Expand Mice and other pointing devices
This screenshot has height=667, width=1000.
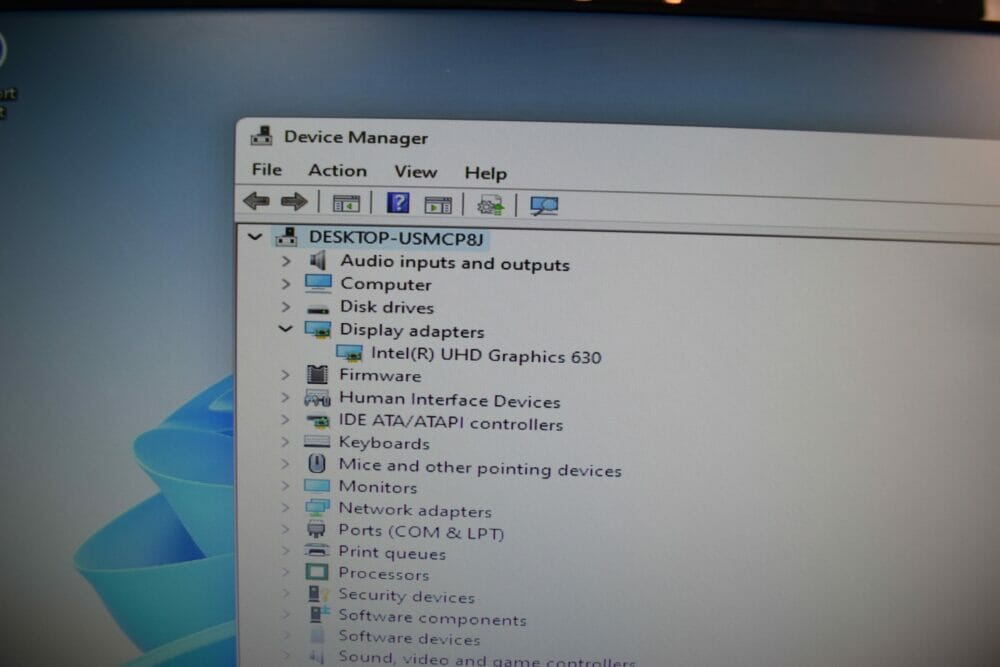[x=286, y=464]
